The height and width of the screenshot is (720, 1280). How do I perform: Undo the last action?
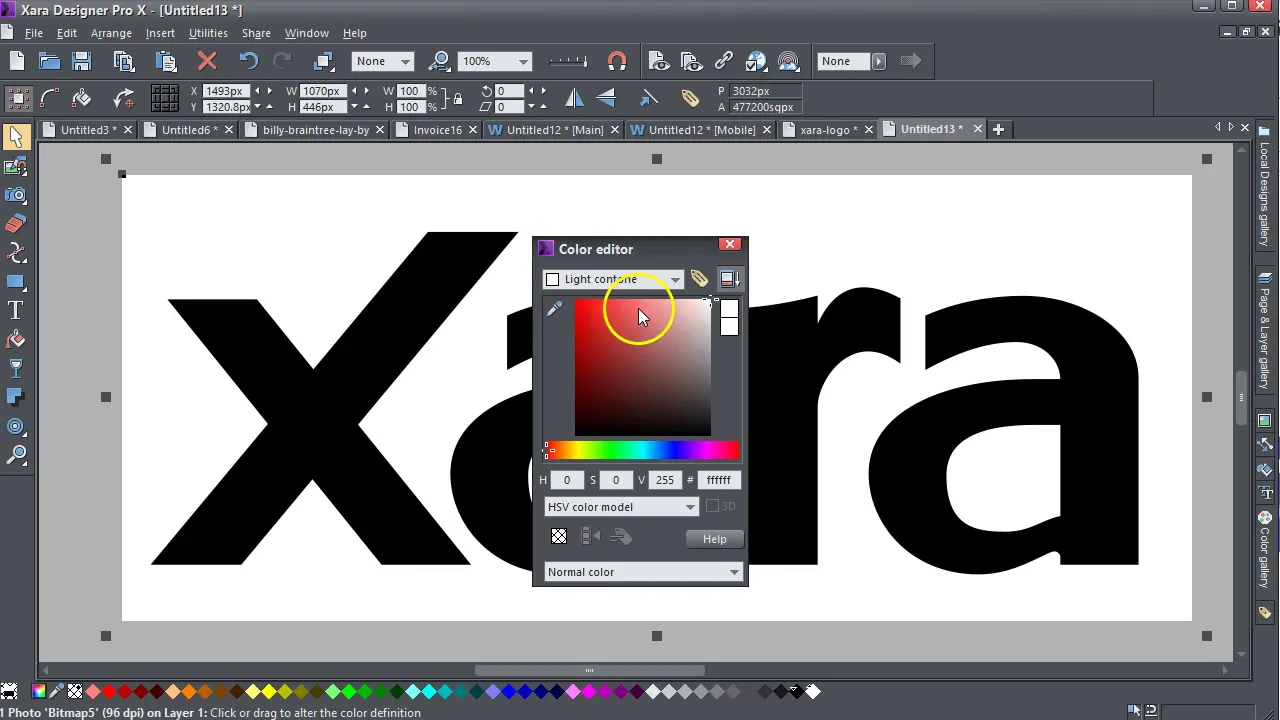pyautogui.click(x=248, y=61)
